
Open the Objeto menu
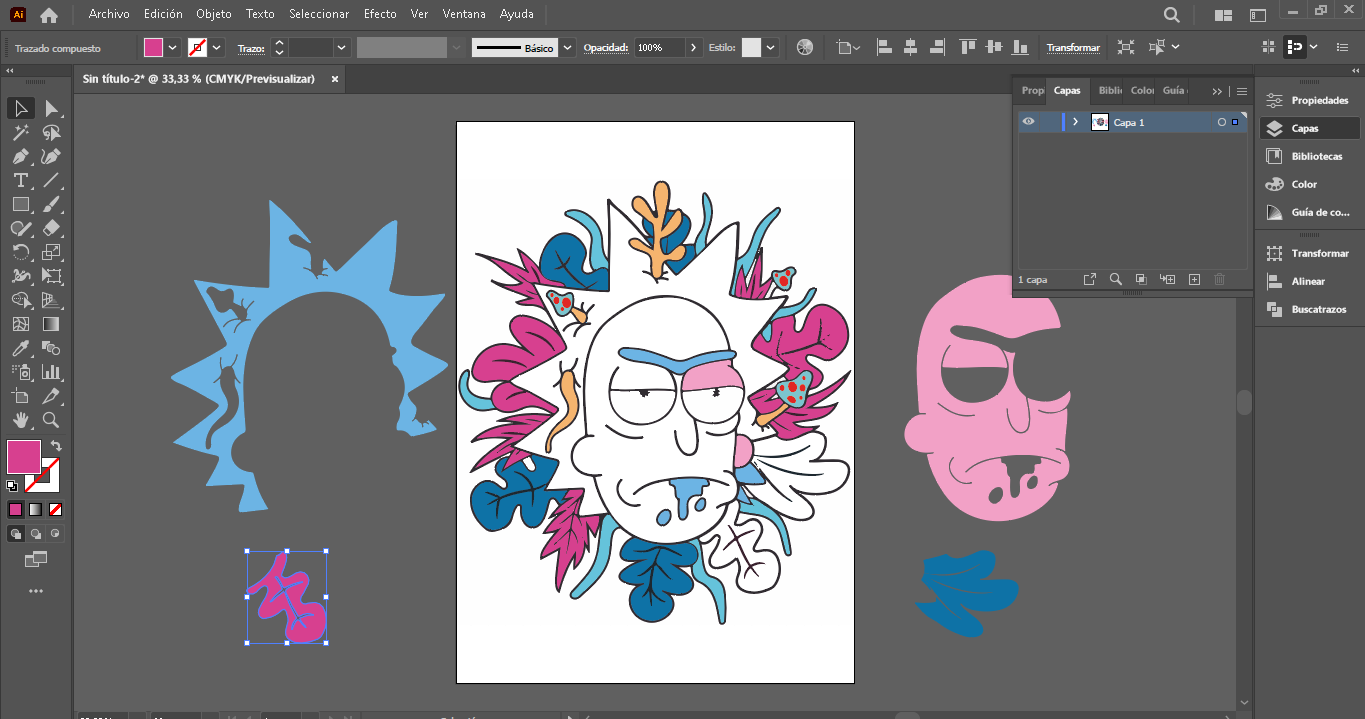(214, 14)
